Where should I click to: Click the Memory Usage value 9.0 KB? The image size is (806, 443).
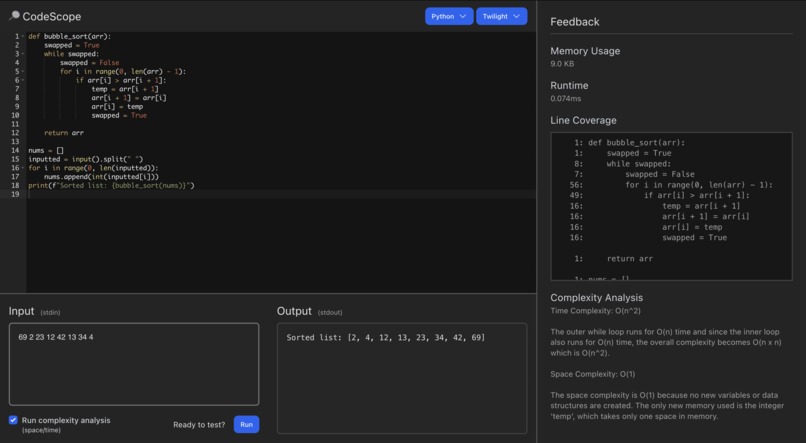(562, 64)
